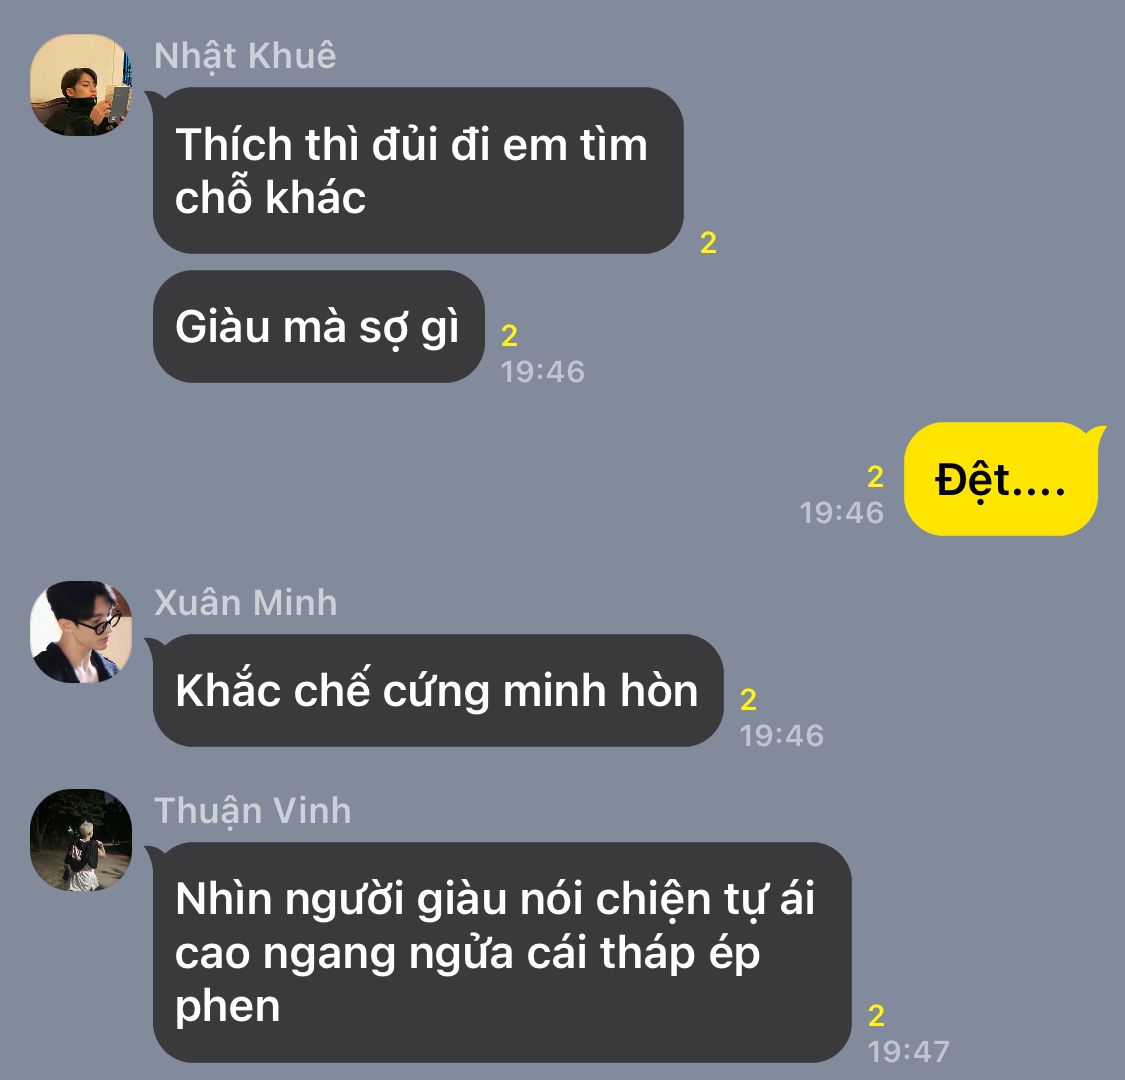Click the 19:46 timestamp of Xuân Minh's message
This screenshot has height=1080, width=1125.
click(782, 736)
